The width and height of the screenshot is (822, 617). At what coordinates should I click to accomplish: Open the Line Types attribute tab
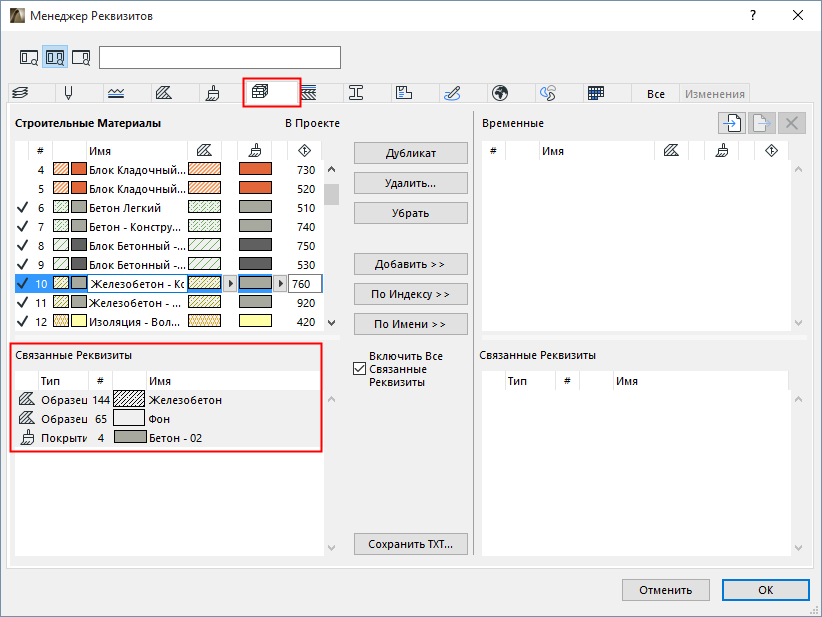coord(116,93)
